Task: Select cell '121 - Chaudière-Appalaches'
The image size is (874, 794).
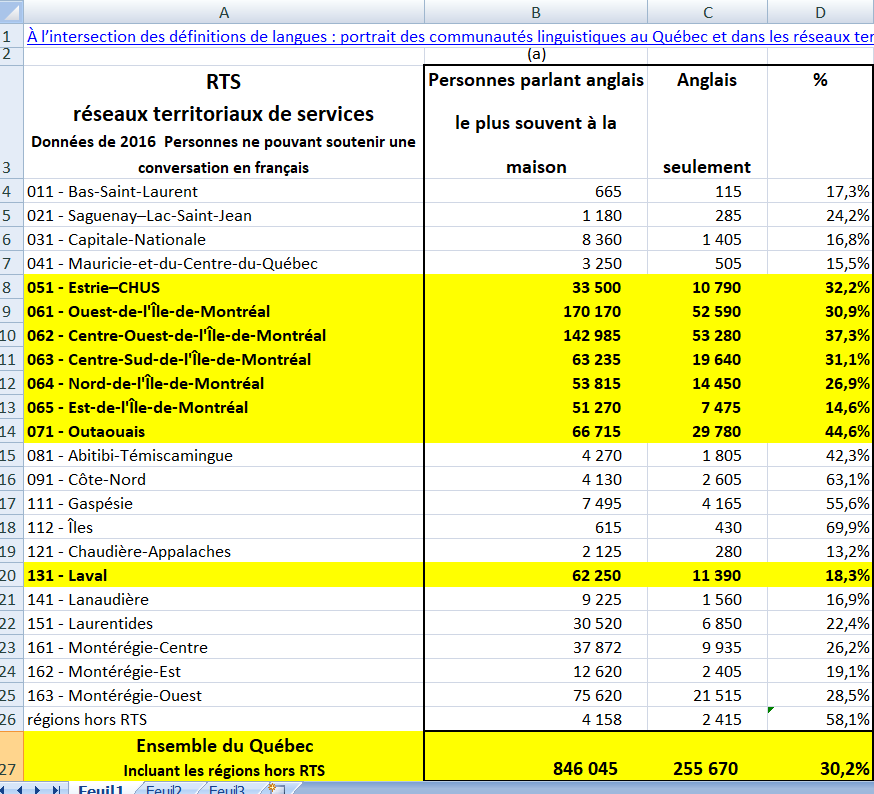Action: click(x=224, y=551)
